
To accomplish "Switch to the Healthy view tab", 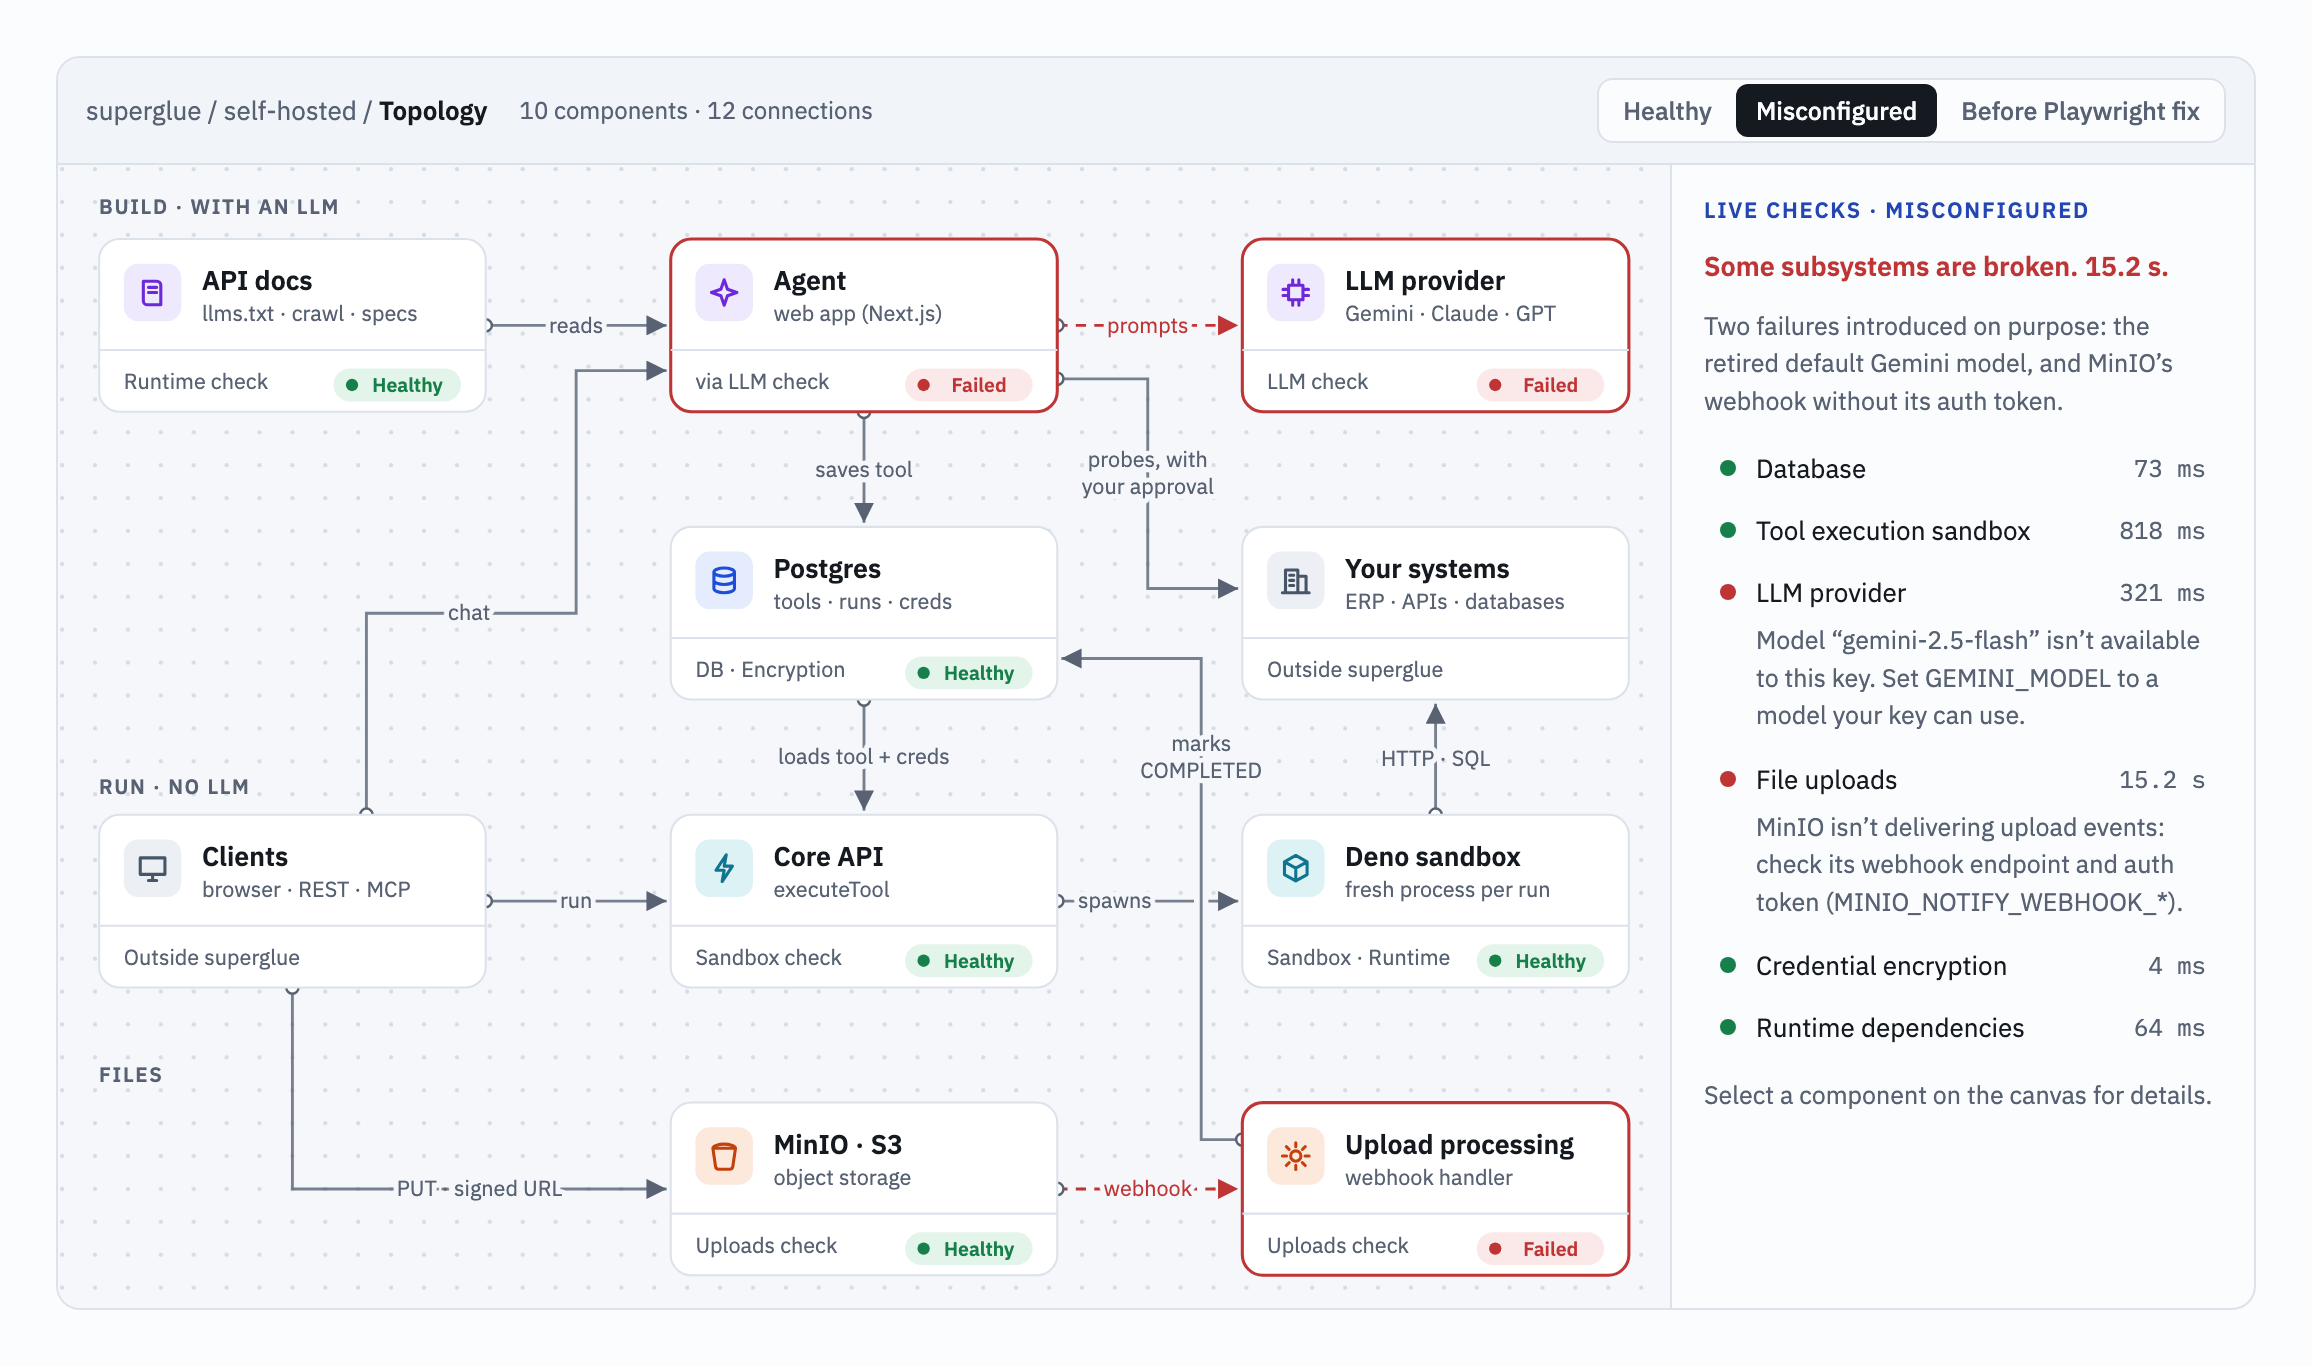I will point(1667,111).
